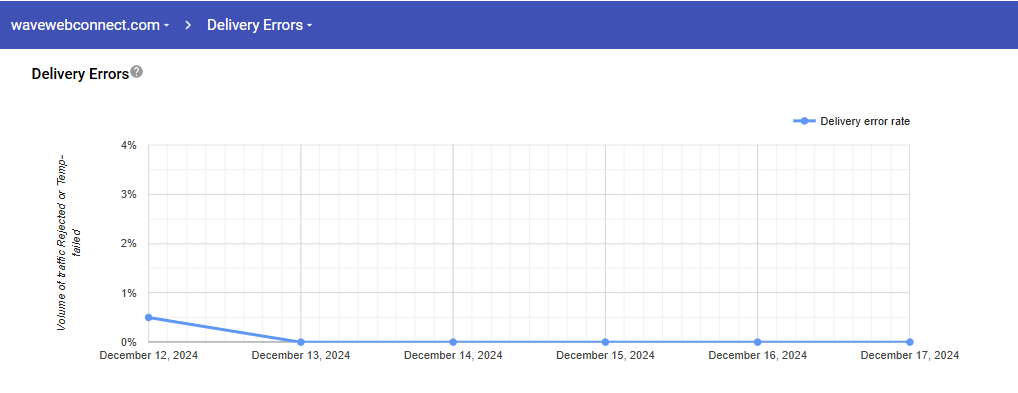Select the December 14, 2024 data point
Screen dimensions: 1018x393
[x=453, y=342]
